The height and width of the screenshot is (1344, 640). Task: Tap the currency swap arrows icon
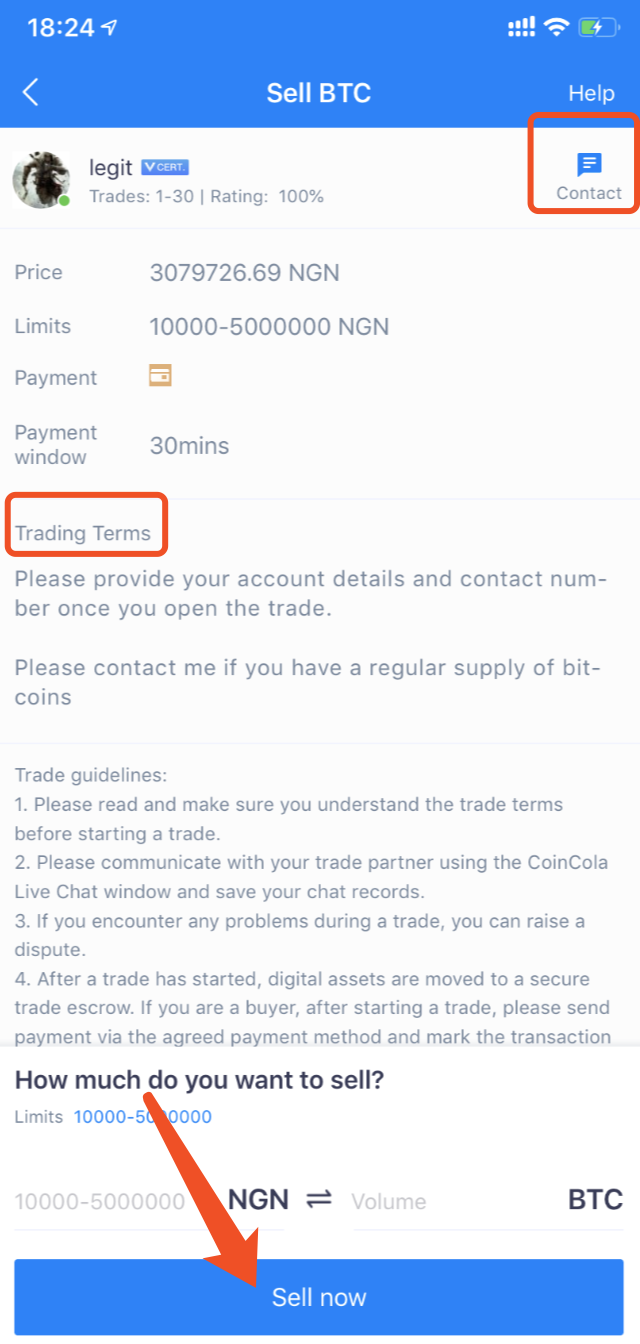(x=319, y=1200)
